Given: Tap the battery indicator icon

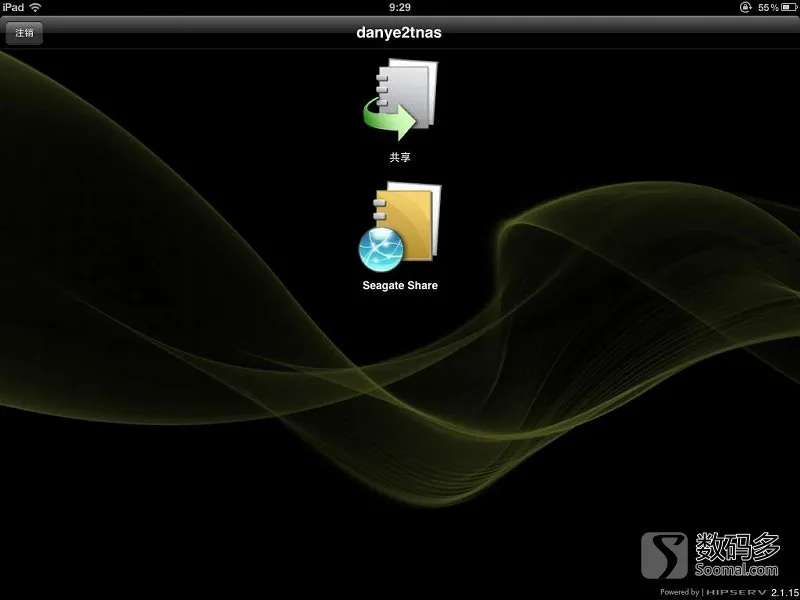Looking at the screenshot, I should 790,7.
